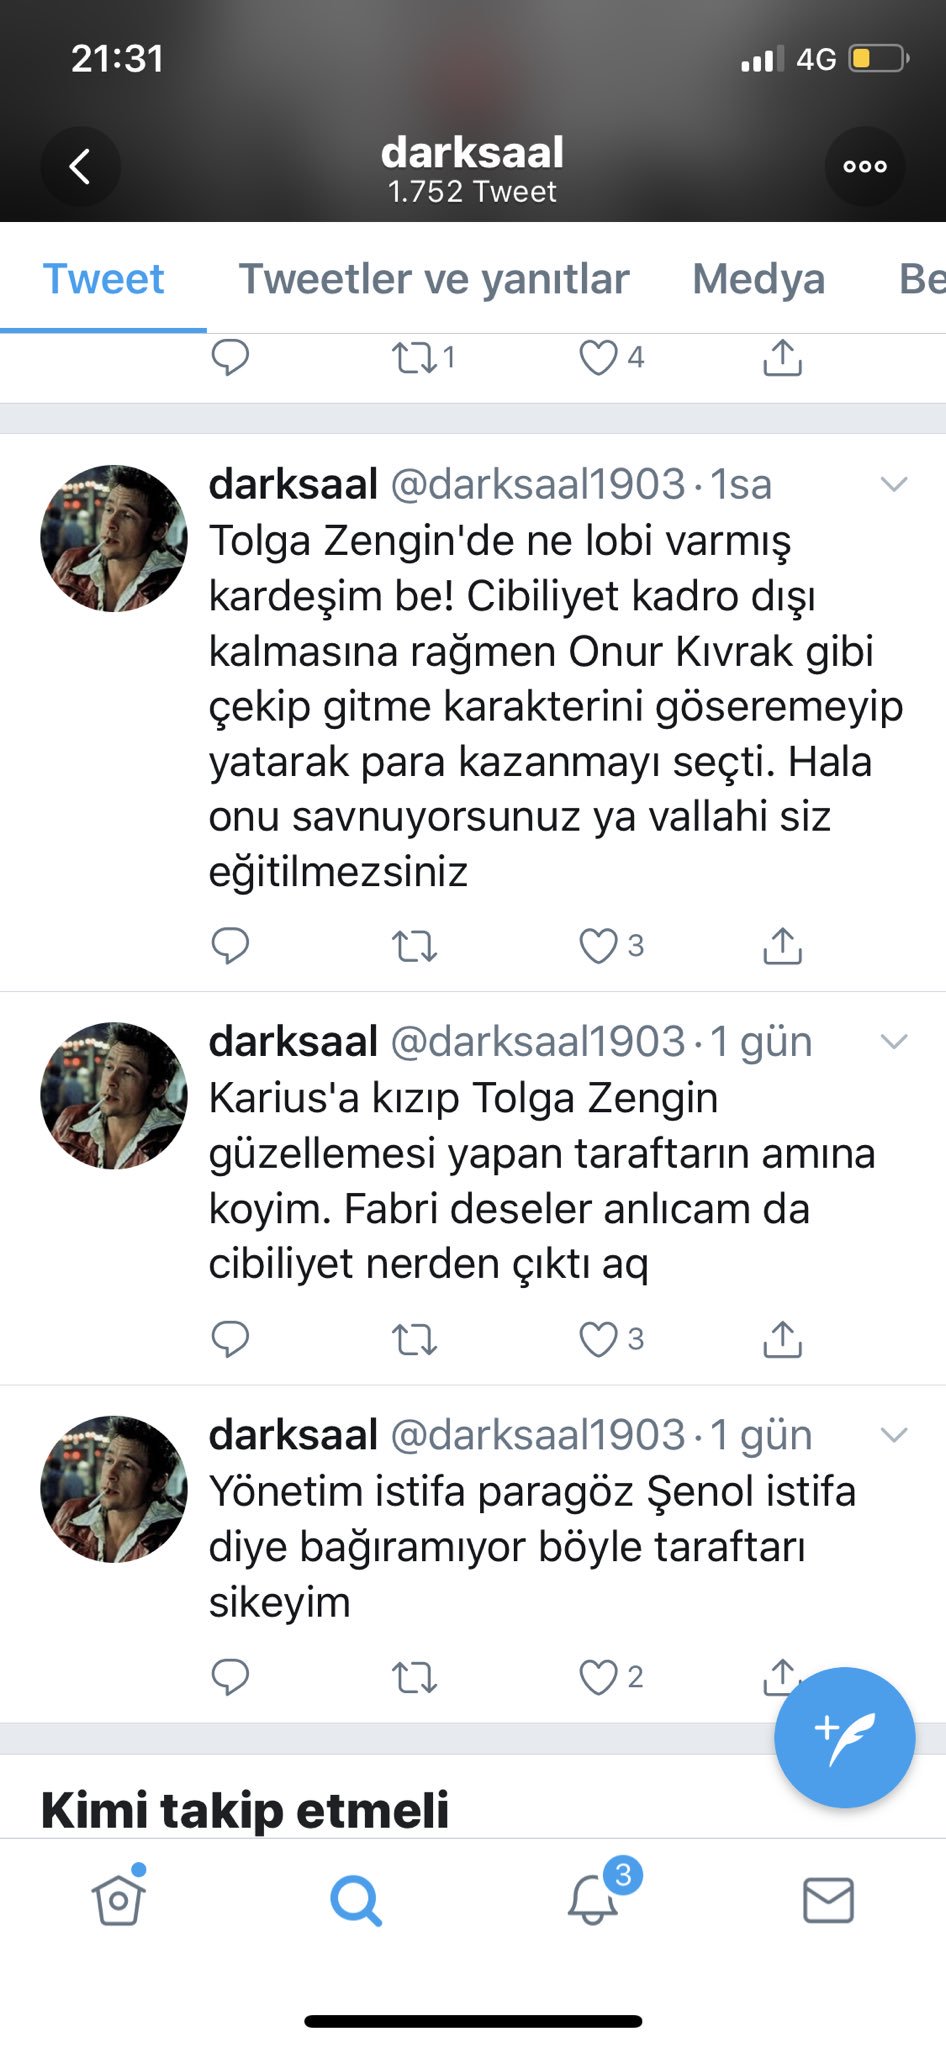Compose a new tweet with floating button

pos(845,1737)
